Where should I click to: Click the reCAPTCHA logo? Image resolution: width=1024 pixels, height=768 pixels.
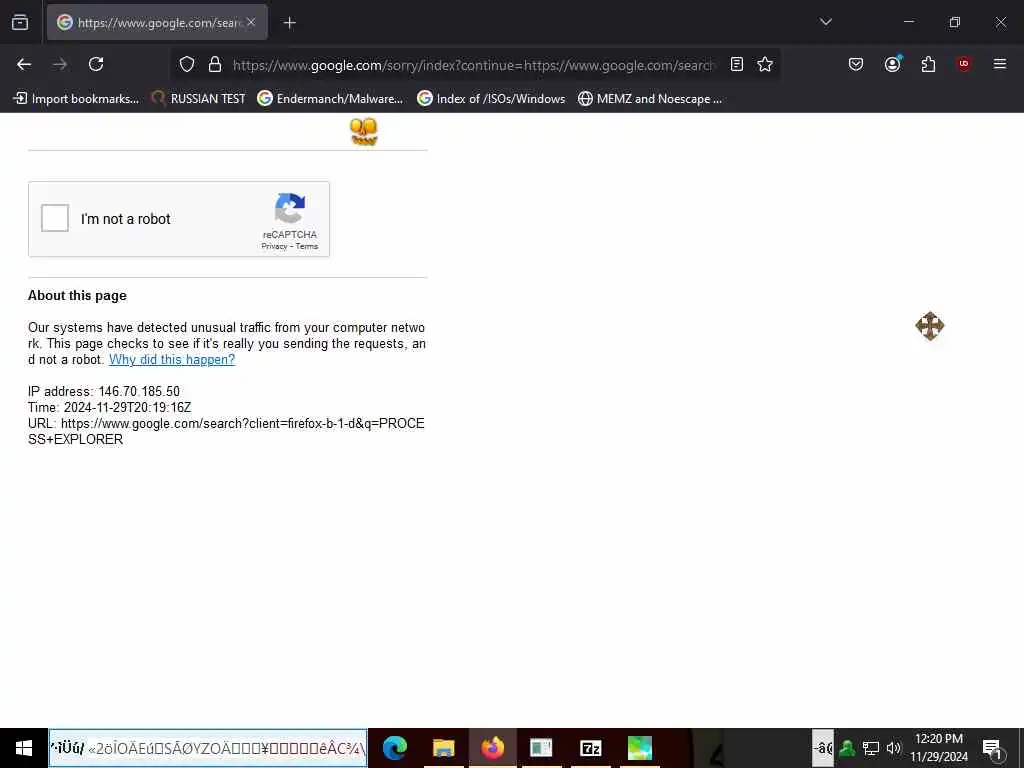click(x=290, y=208)
